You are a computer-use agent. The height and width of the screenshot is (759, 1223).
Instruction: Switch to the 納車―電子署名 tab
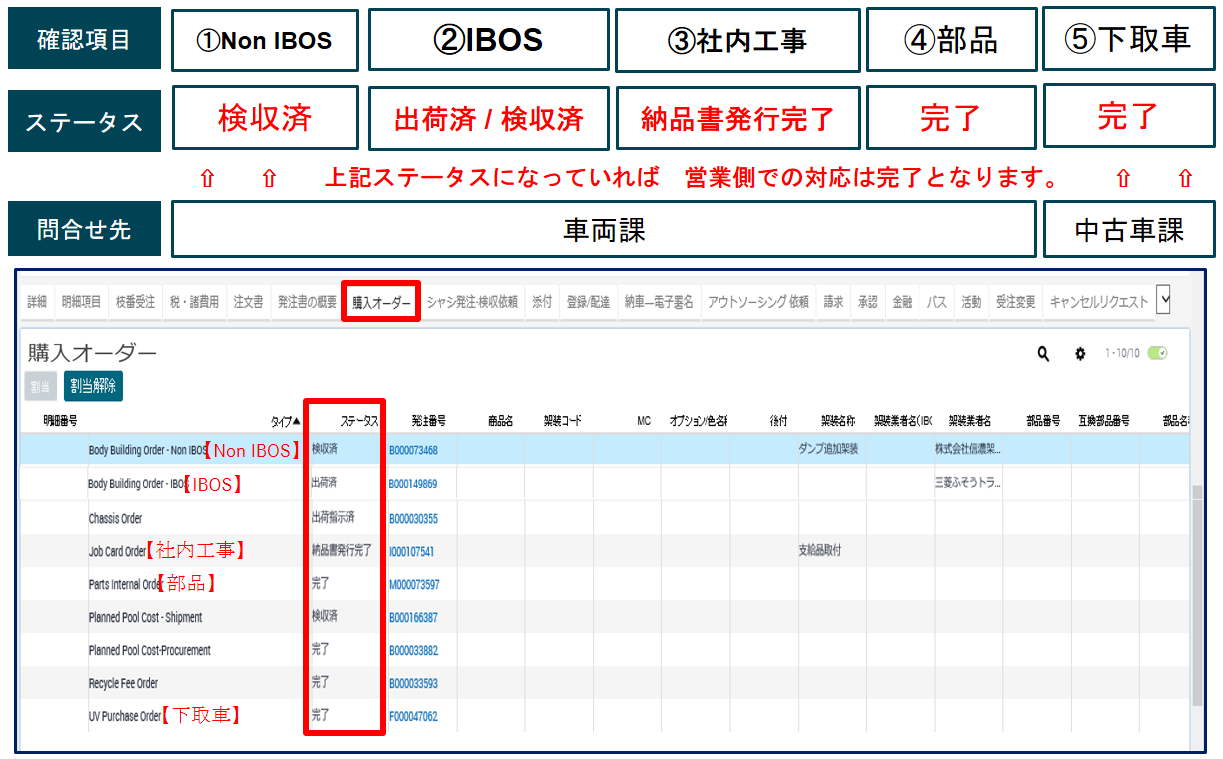coord(659,301)
